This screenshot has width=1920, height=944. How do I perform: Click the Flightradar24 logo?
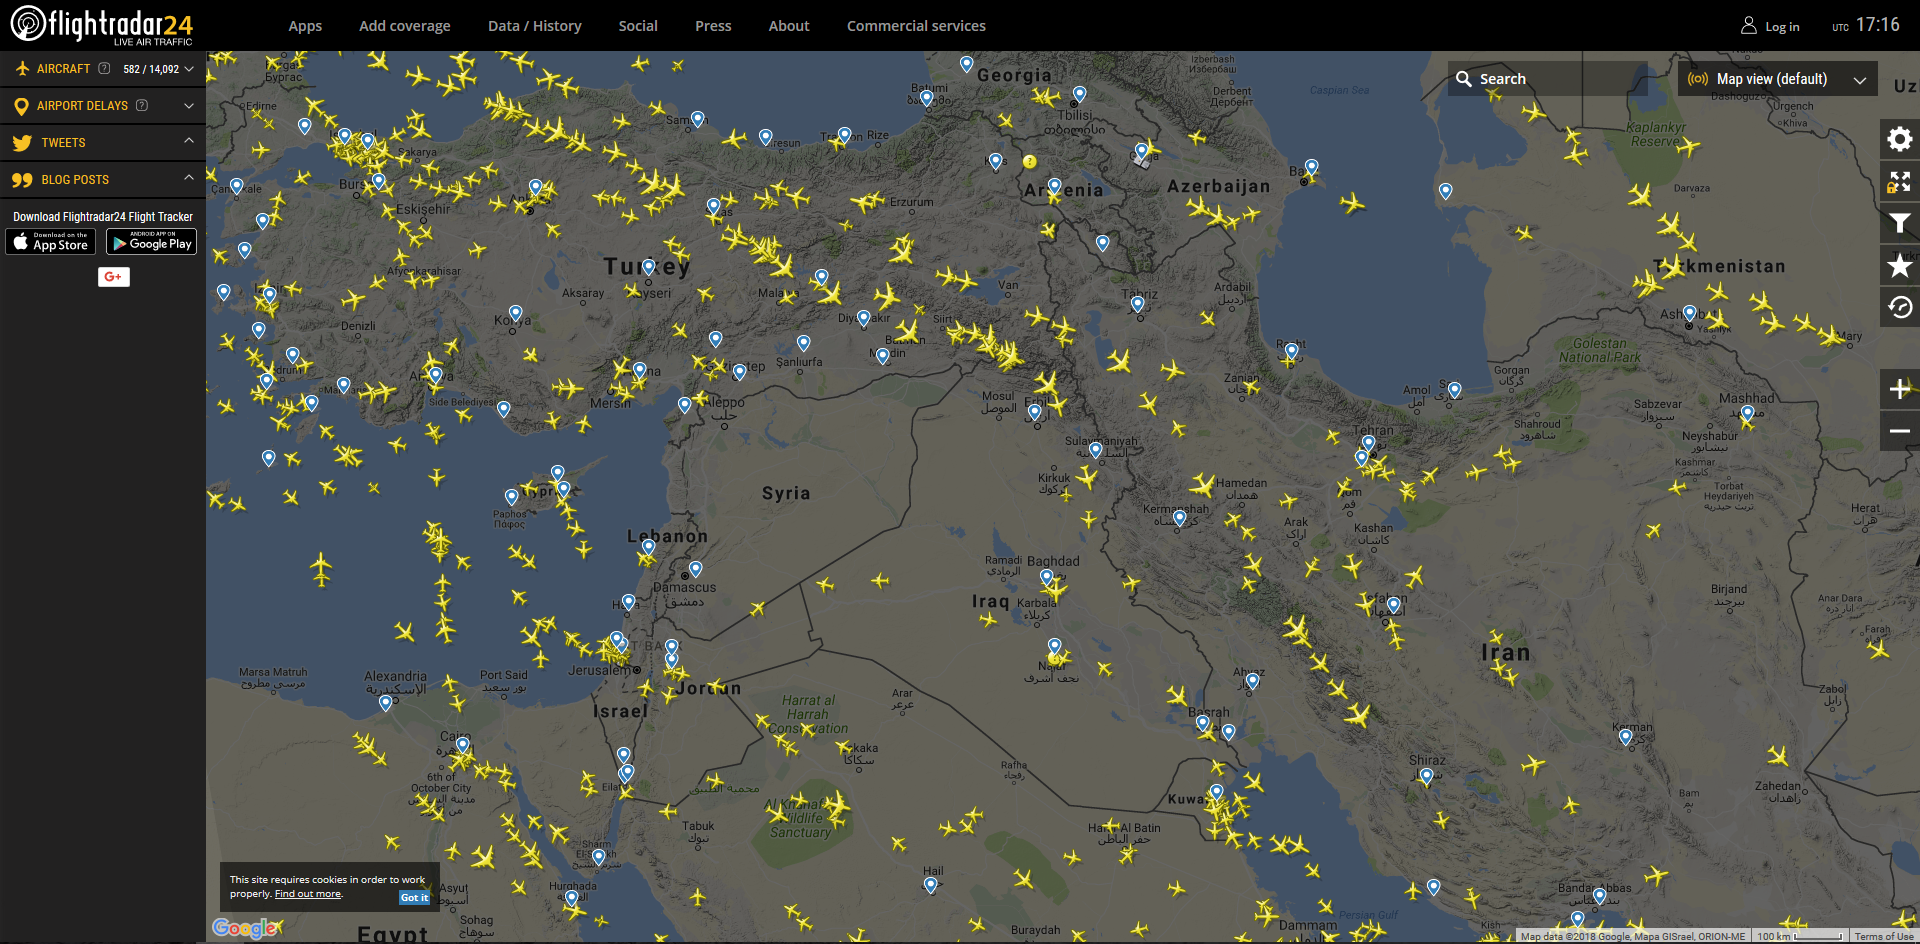101,25
